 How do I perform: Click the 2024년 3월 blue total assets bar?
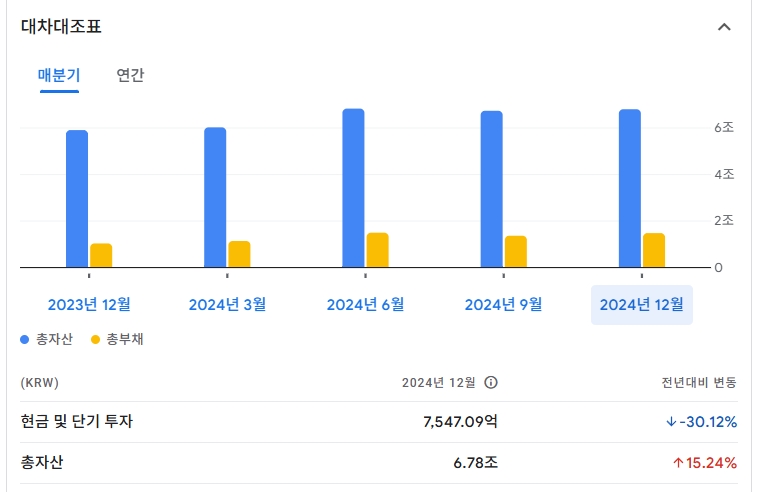(x=215, y=197)
